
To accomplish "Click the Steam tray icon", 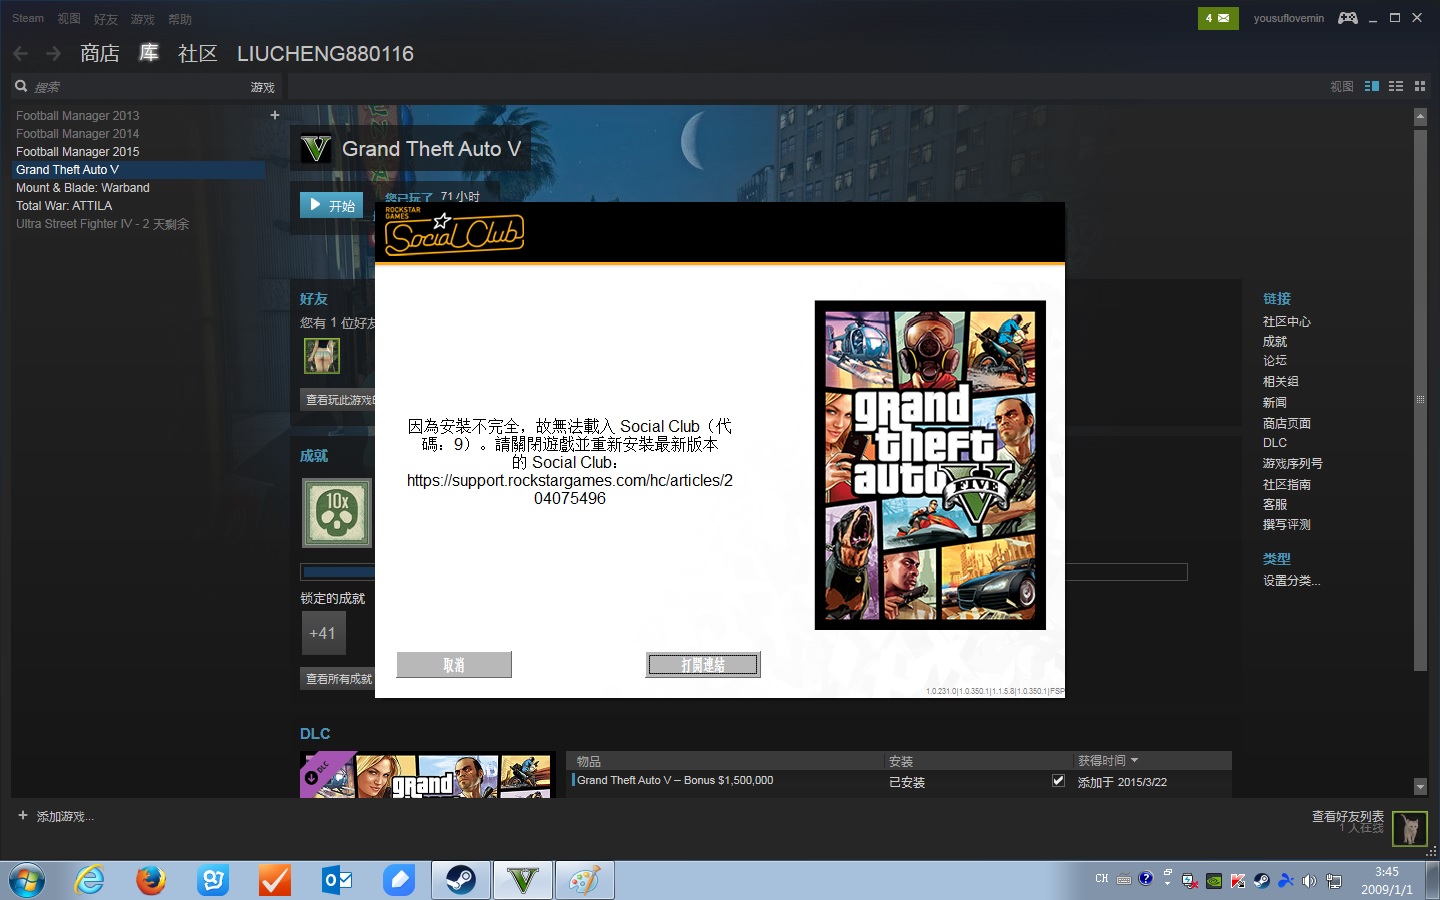I will click(1261, 881).
